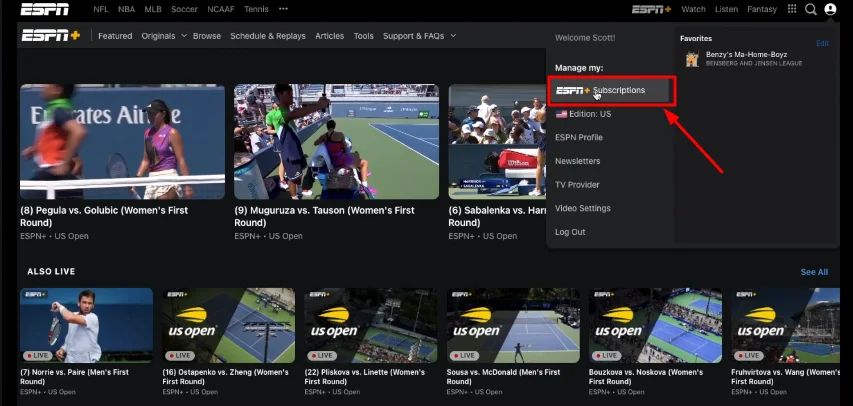Click the Pegula vs. Golubic title text
Viewport: 853px width, 406px height.
click(x=104, y=217)
